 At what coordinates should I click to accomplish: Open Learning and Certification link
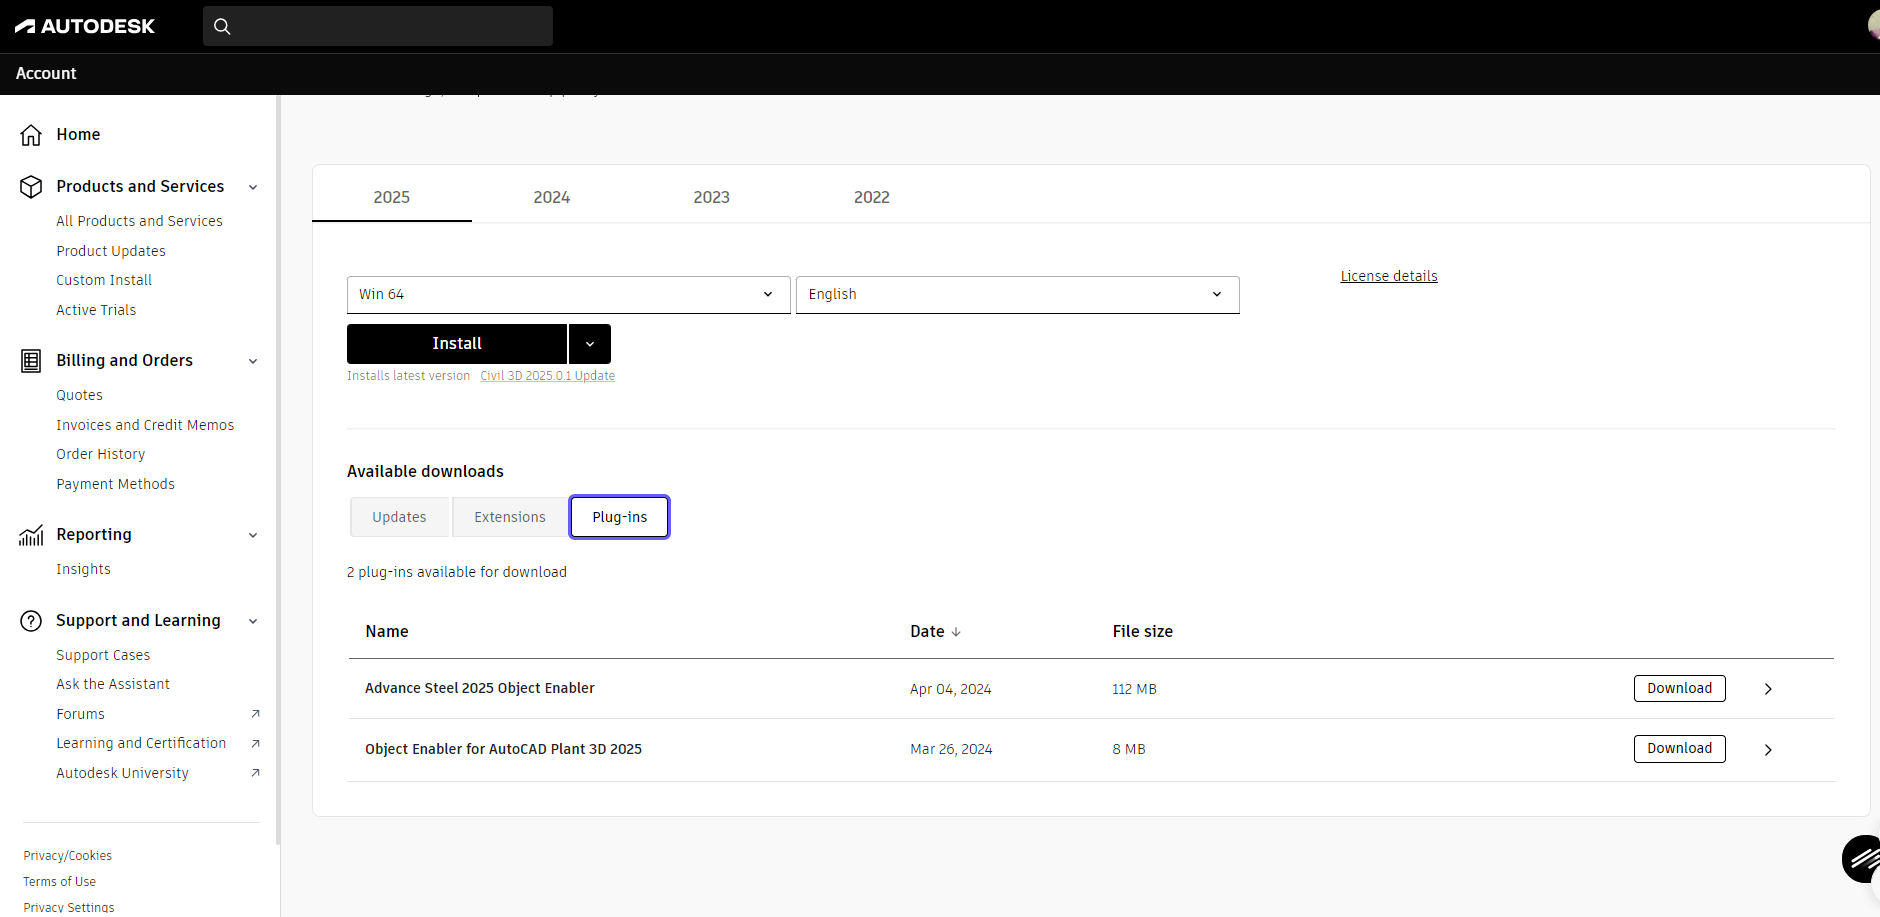coord(141,743)
